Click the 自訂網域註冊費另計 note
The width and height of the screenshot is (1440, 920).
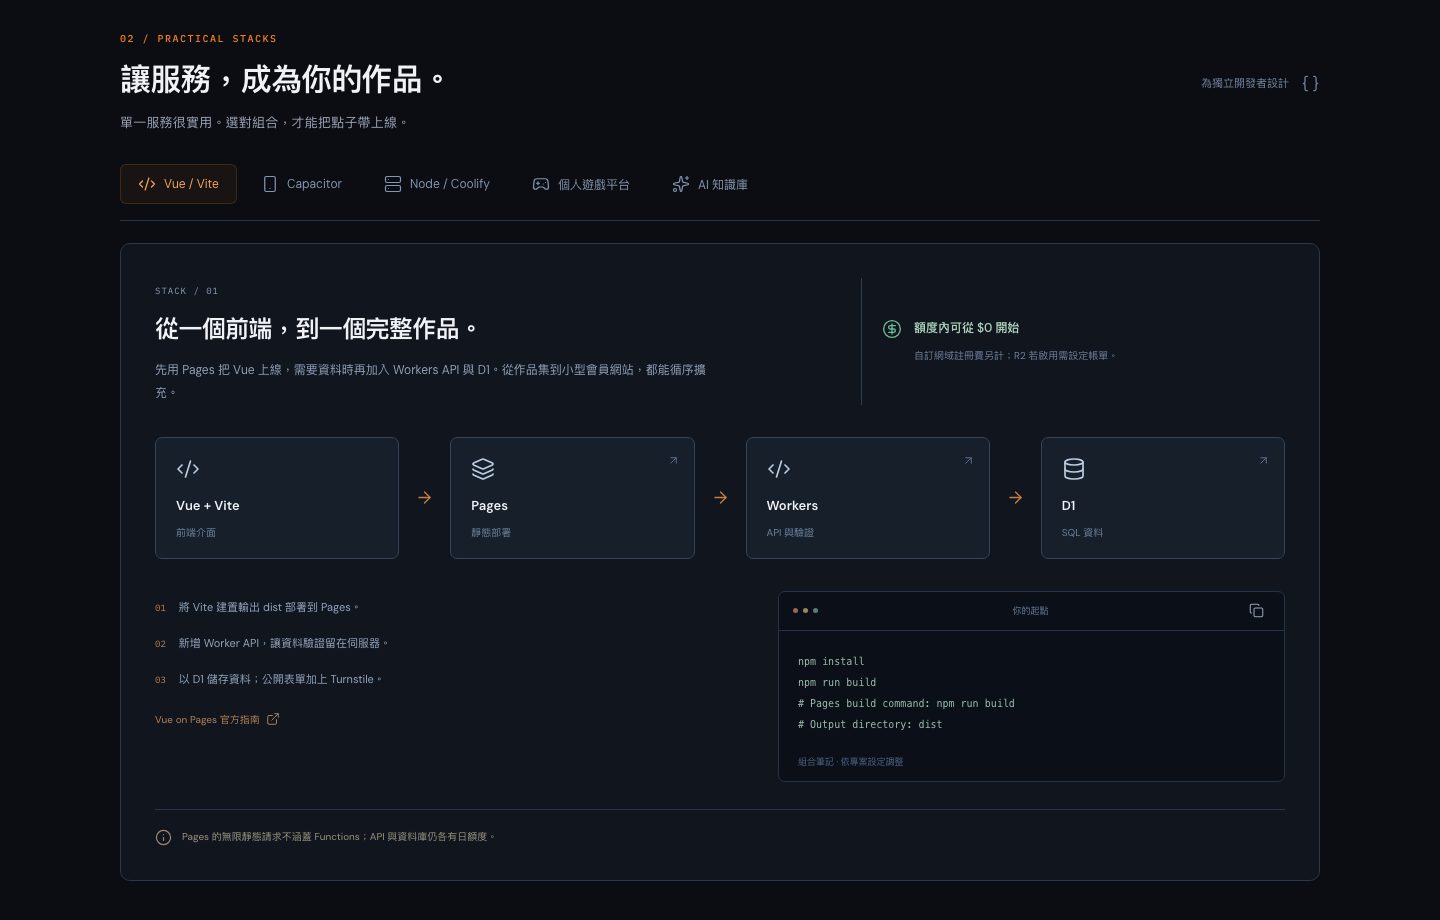pyautogui.click(x=1014, y=355)
